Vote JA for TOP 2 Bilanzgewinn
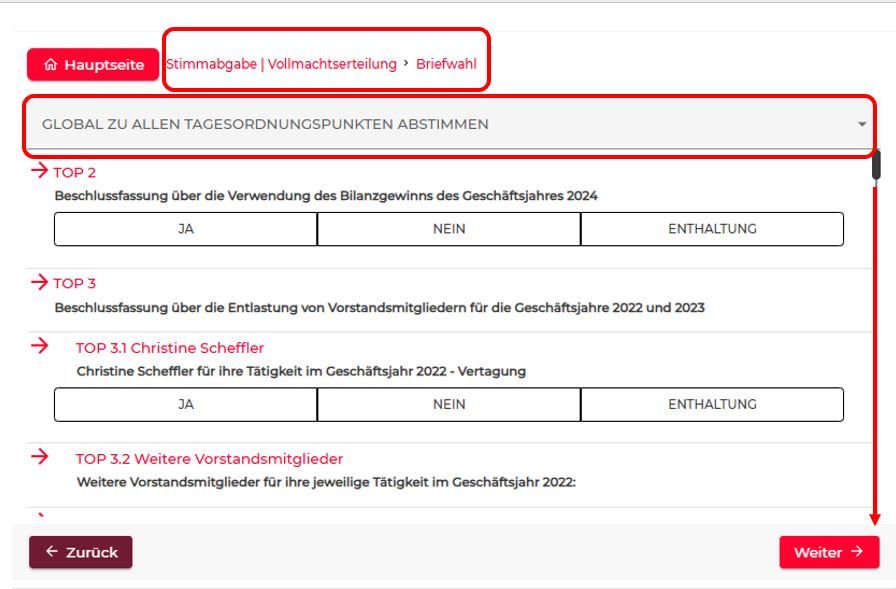This screenshot has height=589, width=896. point(186,229)
